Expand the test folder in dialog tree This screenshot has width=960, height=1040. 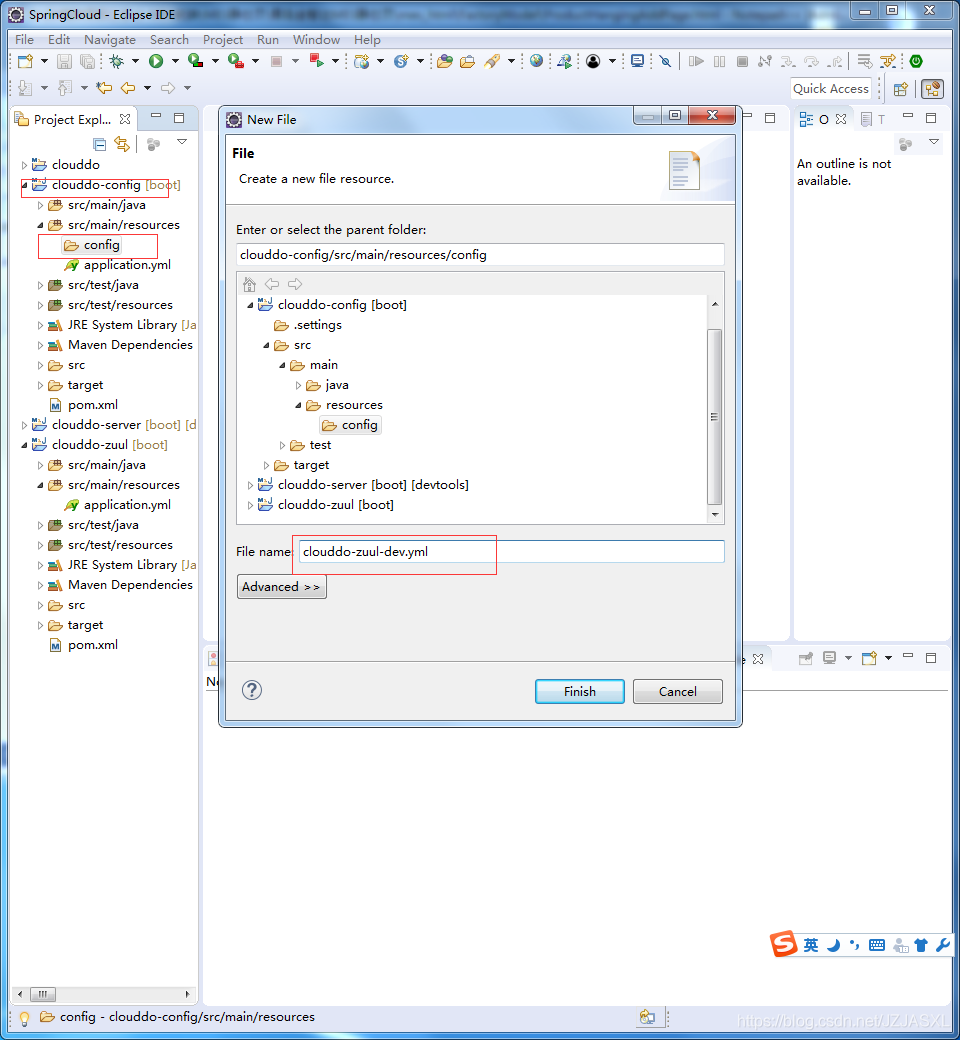pos(282,446)
